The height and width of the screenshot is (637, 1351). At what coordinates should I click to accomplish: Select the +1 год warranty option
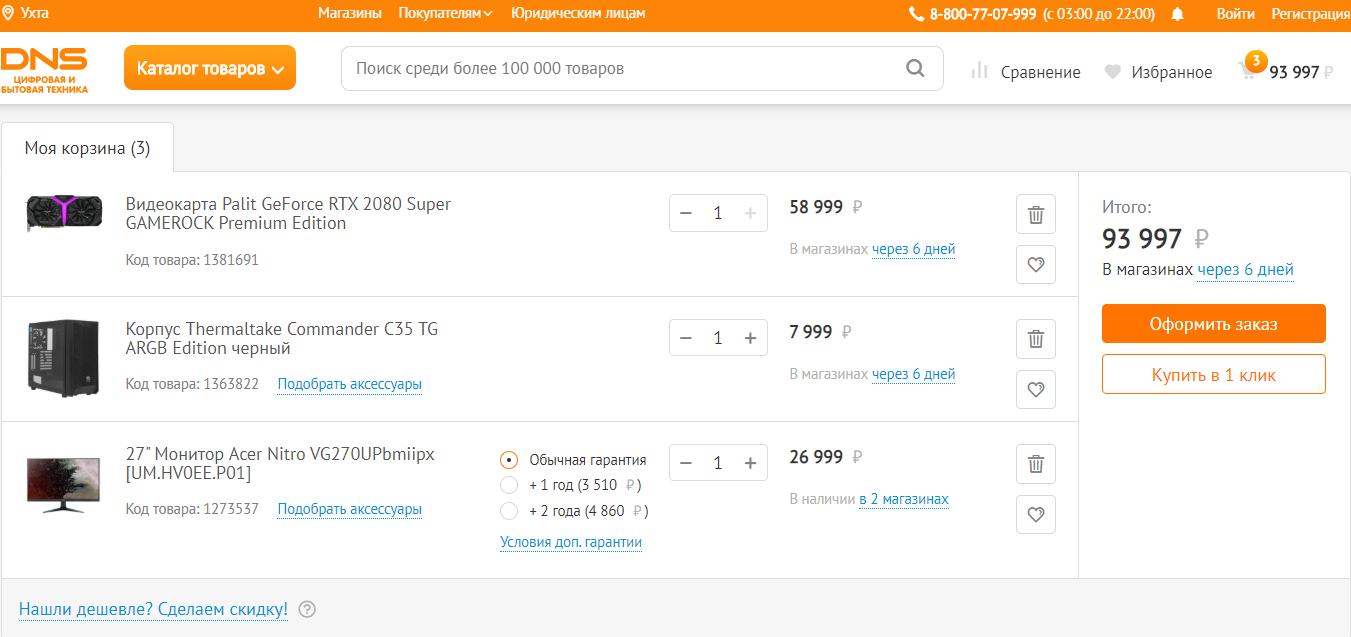click(509, 485)
